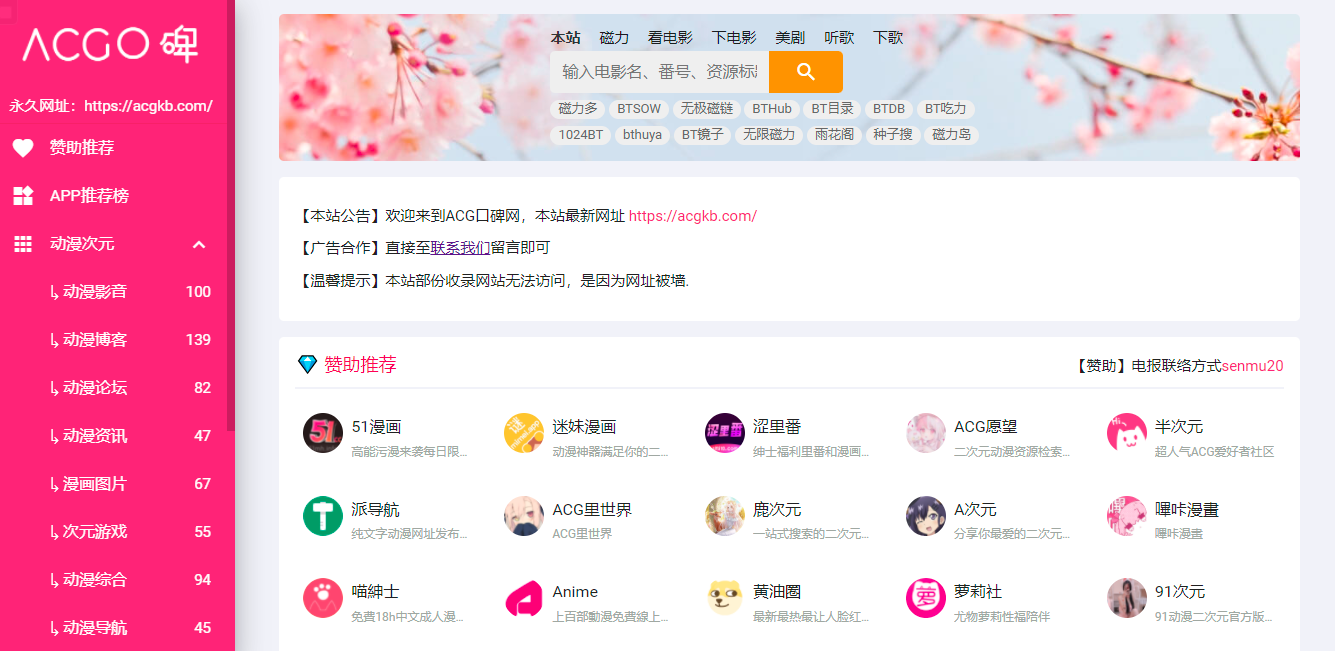Click the 联系我们 link
1335x651 pixels.
[460, 248]
